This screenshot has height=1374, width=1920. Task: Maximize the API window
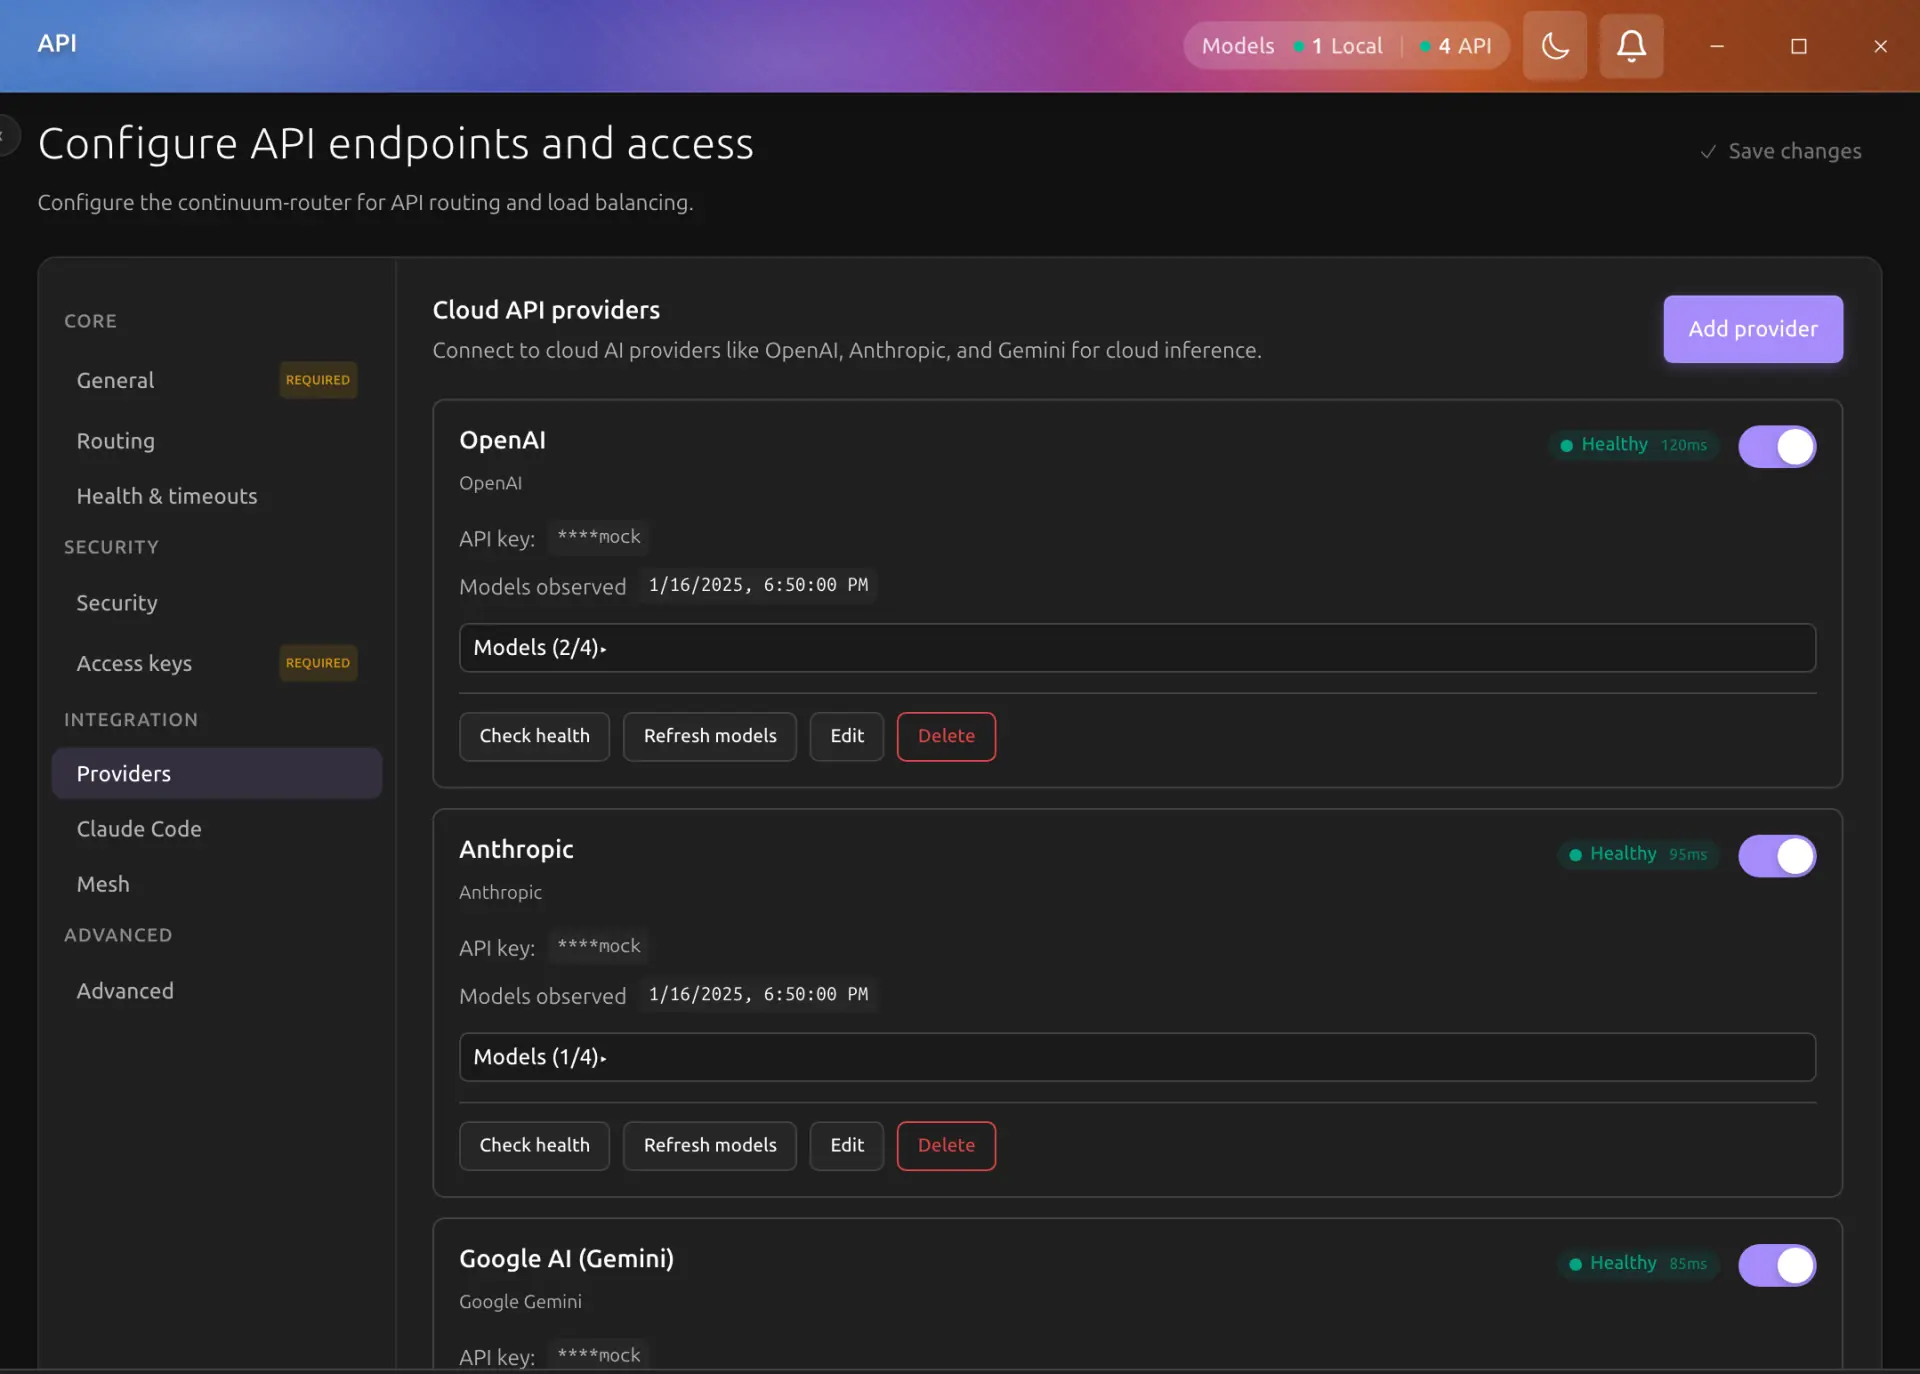coord(1799,46)
